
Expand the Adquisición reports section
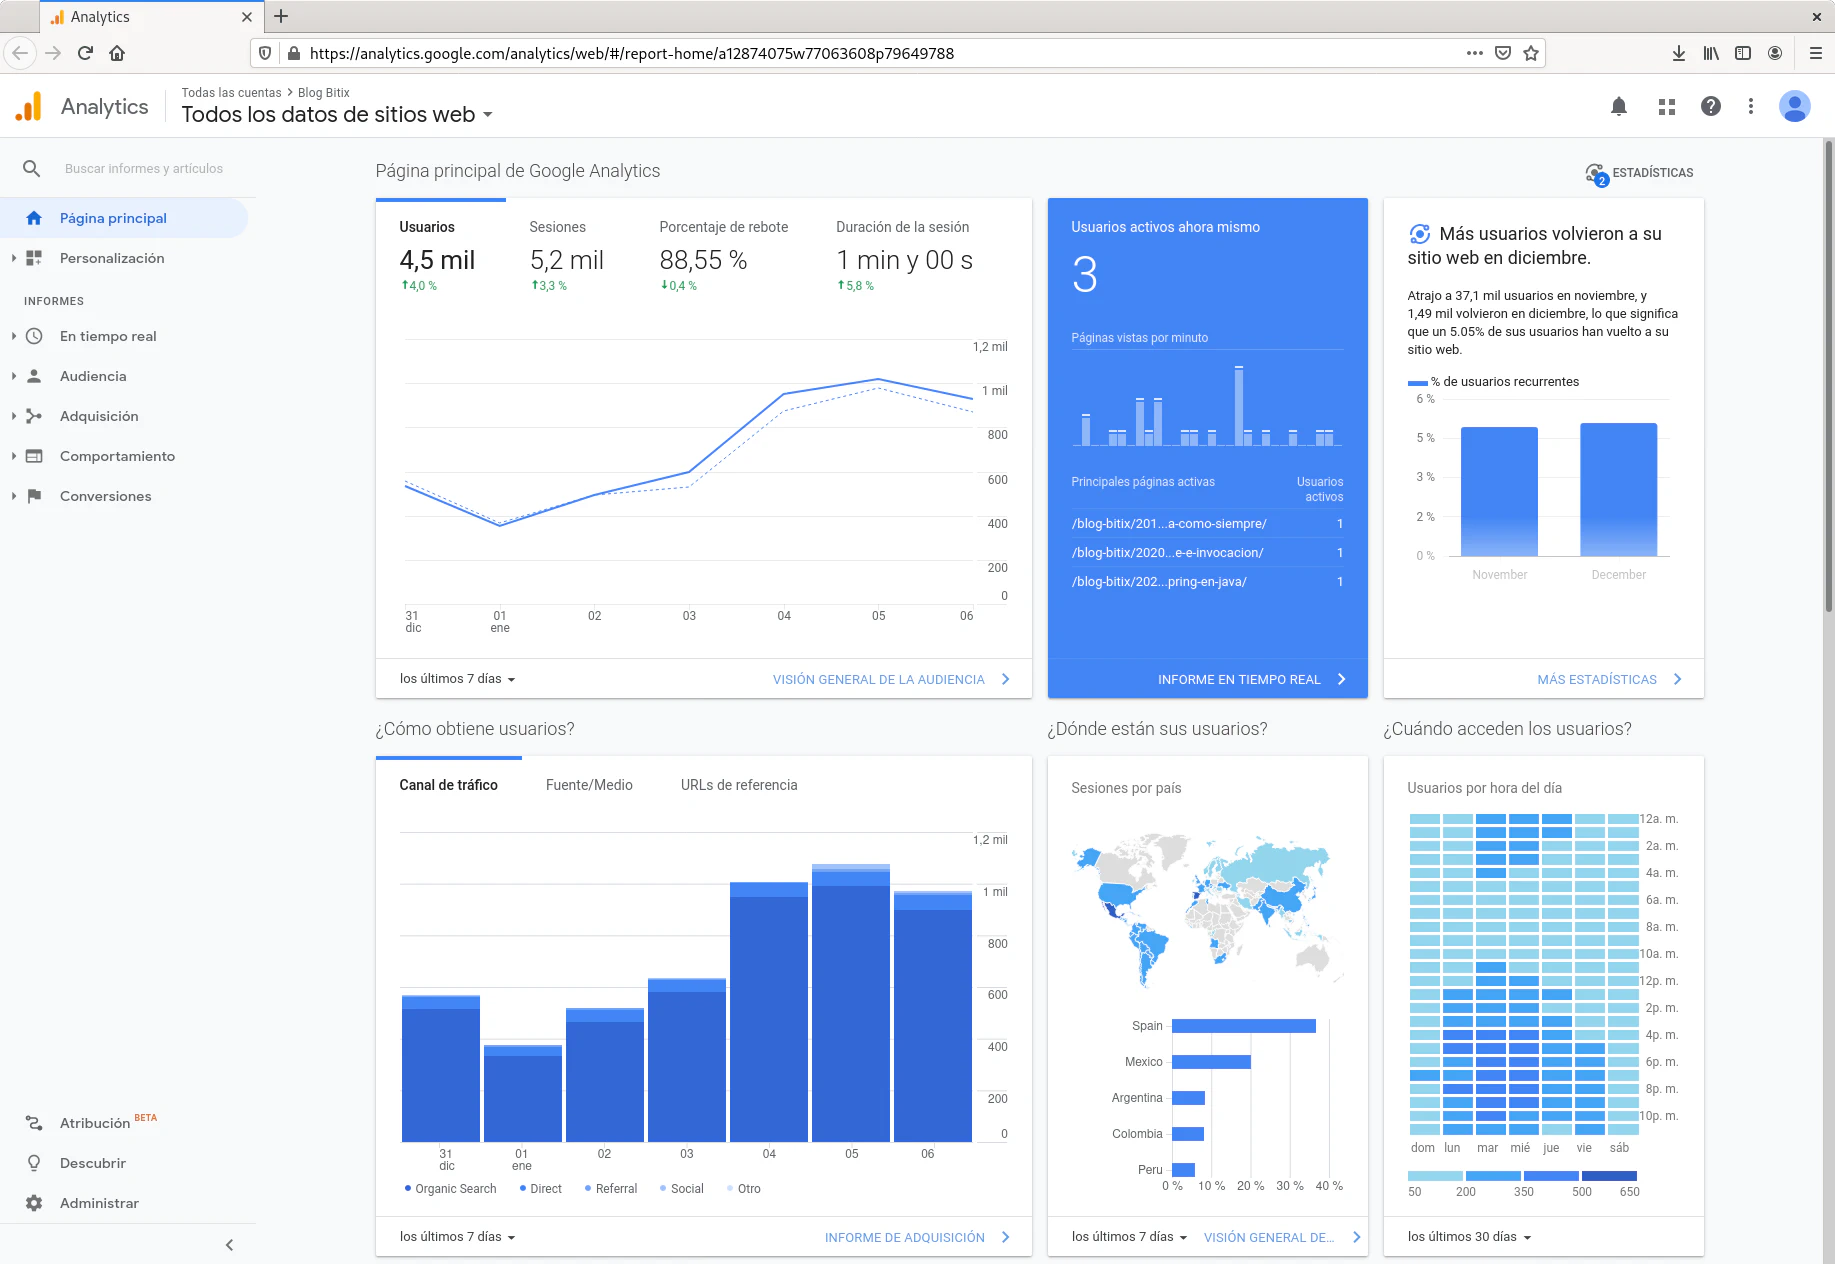pos(99,416)
